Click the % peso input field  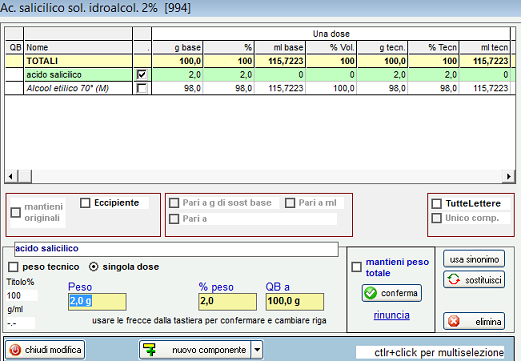[x=228, y=302]
